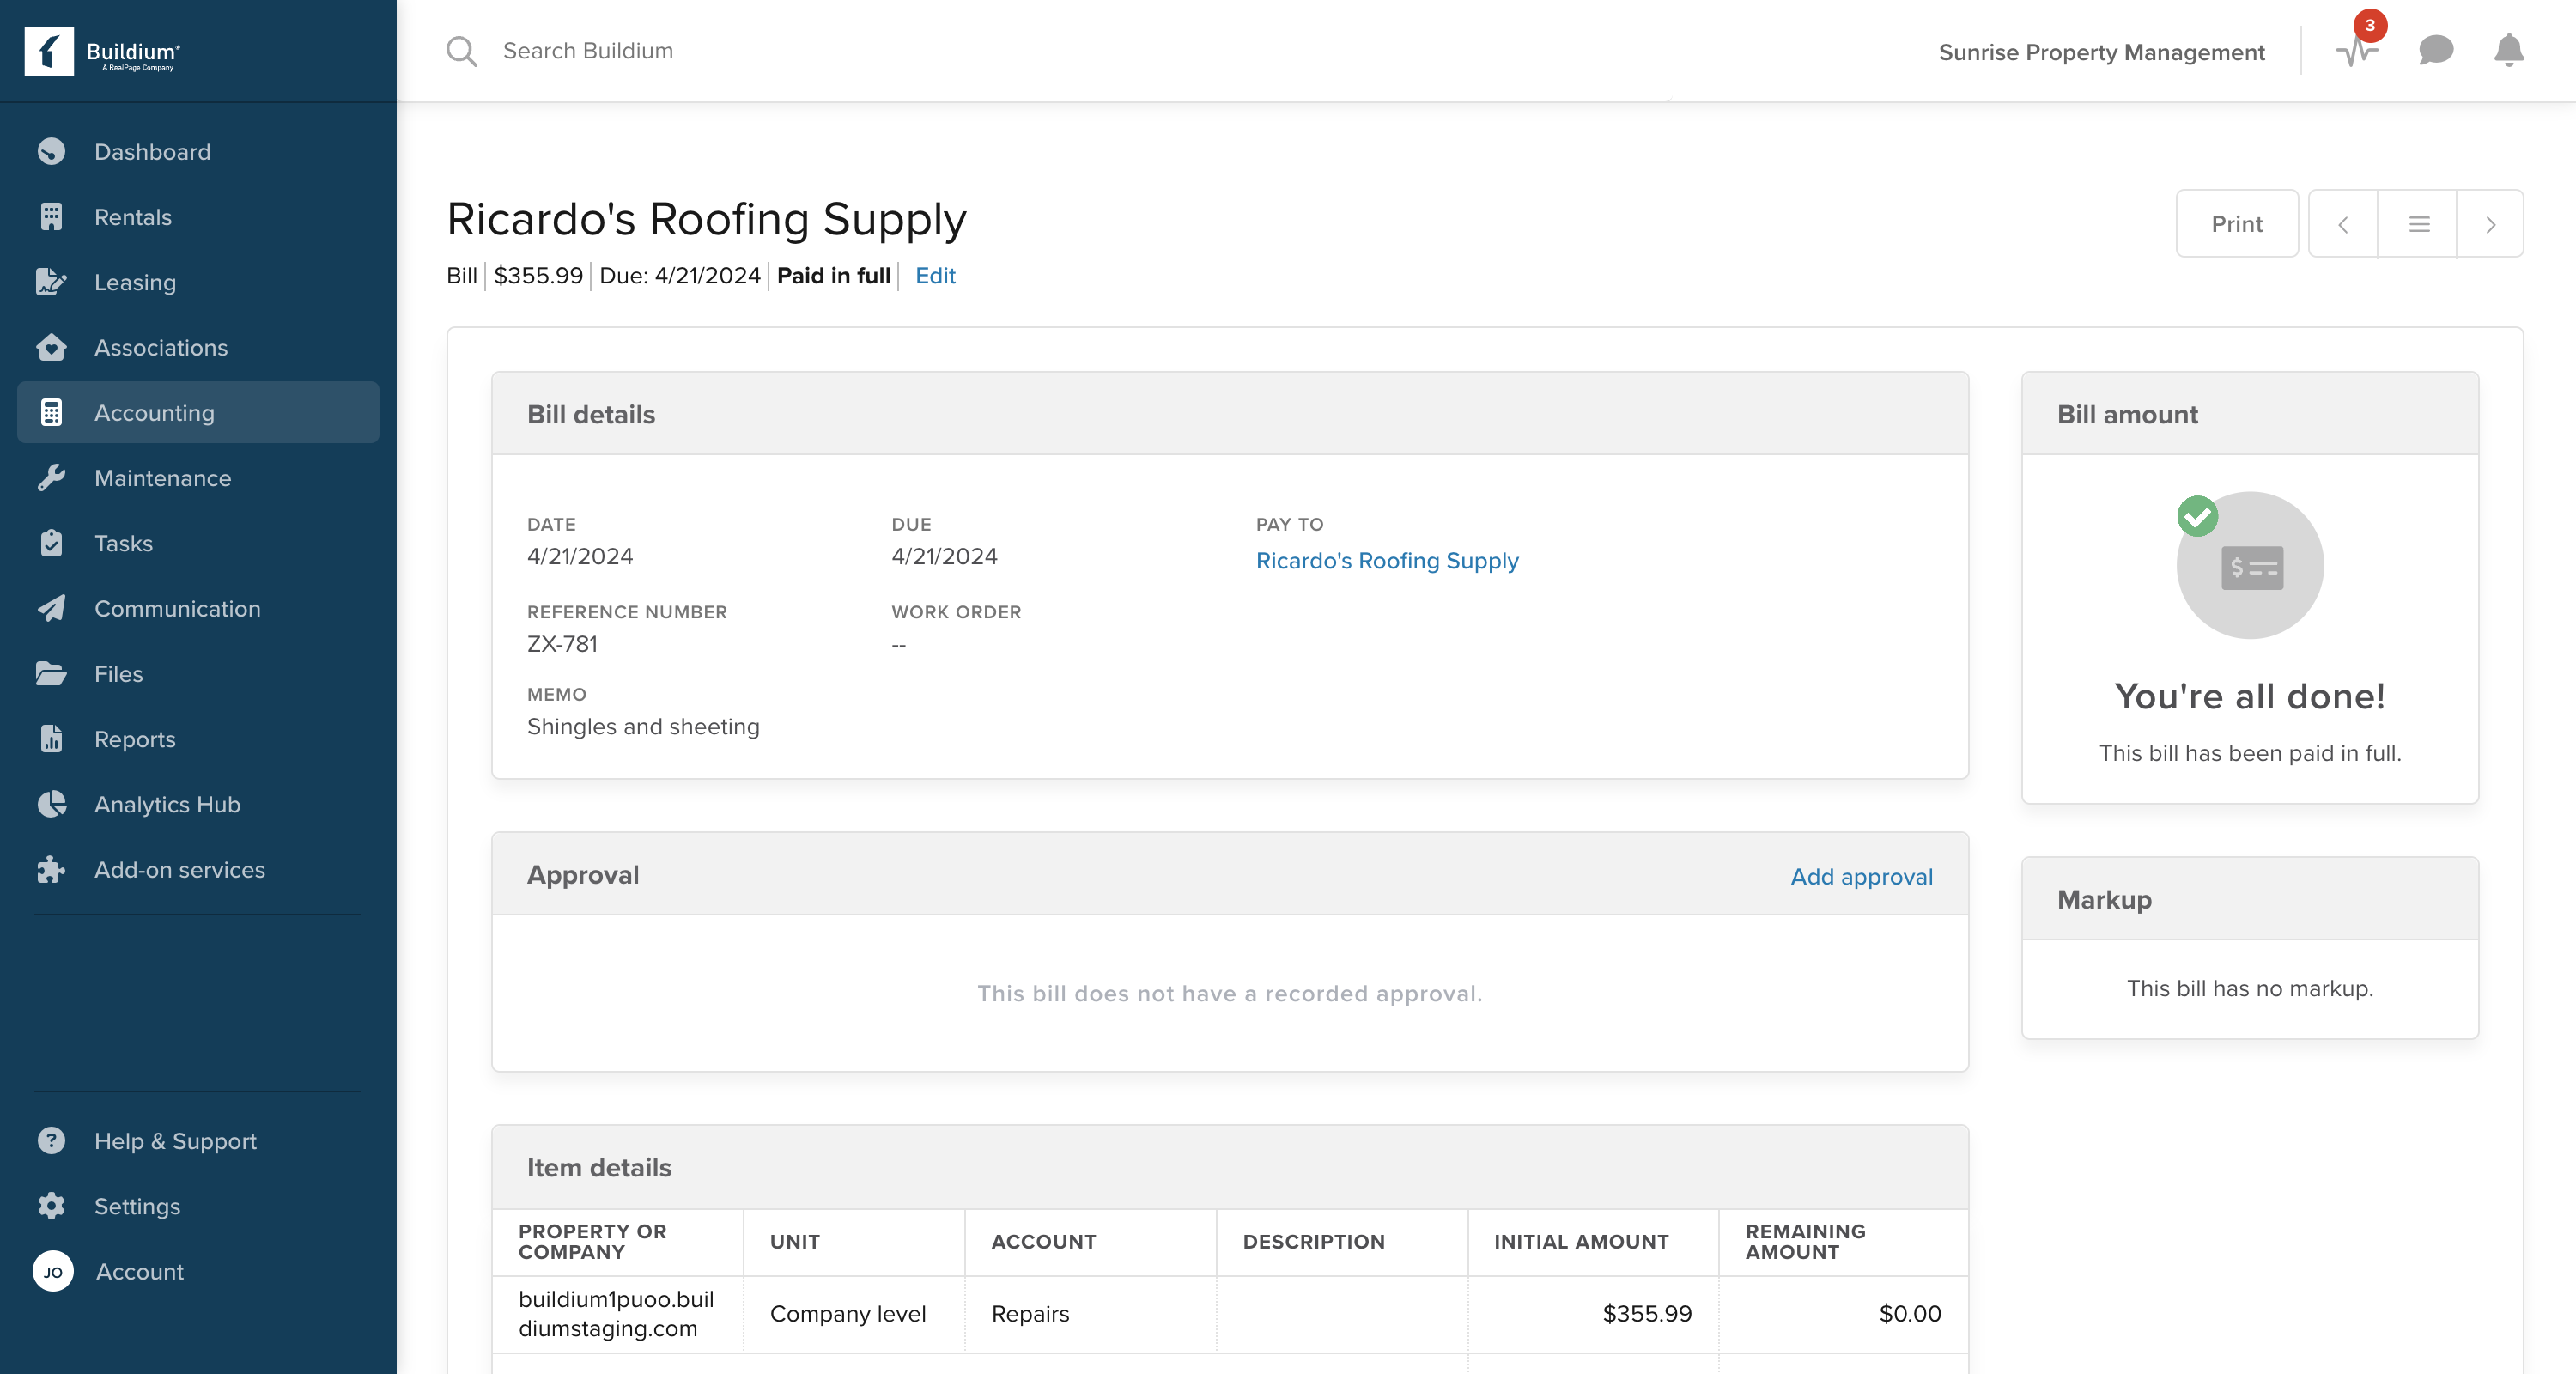This screenshot has height=1374, width=2576.
Task: Click the Edit link next to Paid in full
Action: pos(935,276)
